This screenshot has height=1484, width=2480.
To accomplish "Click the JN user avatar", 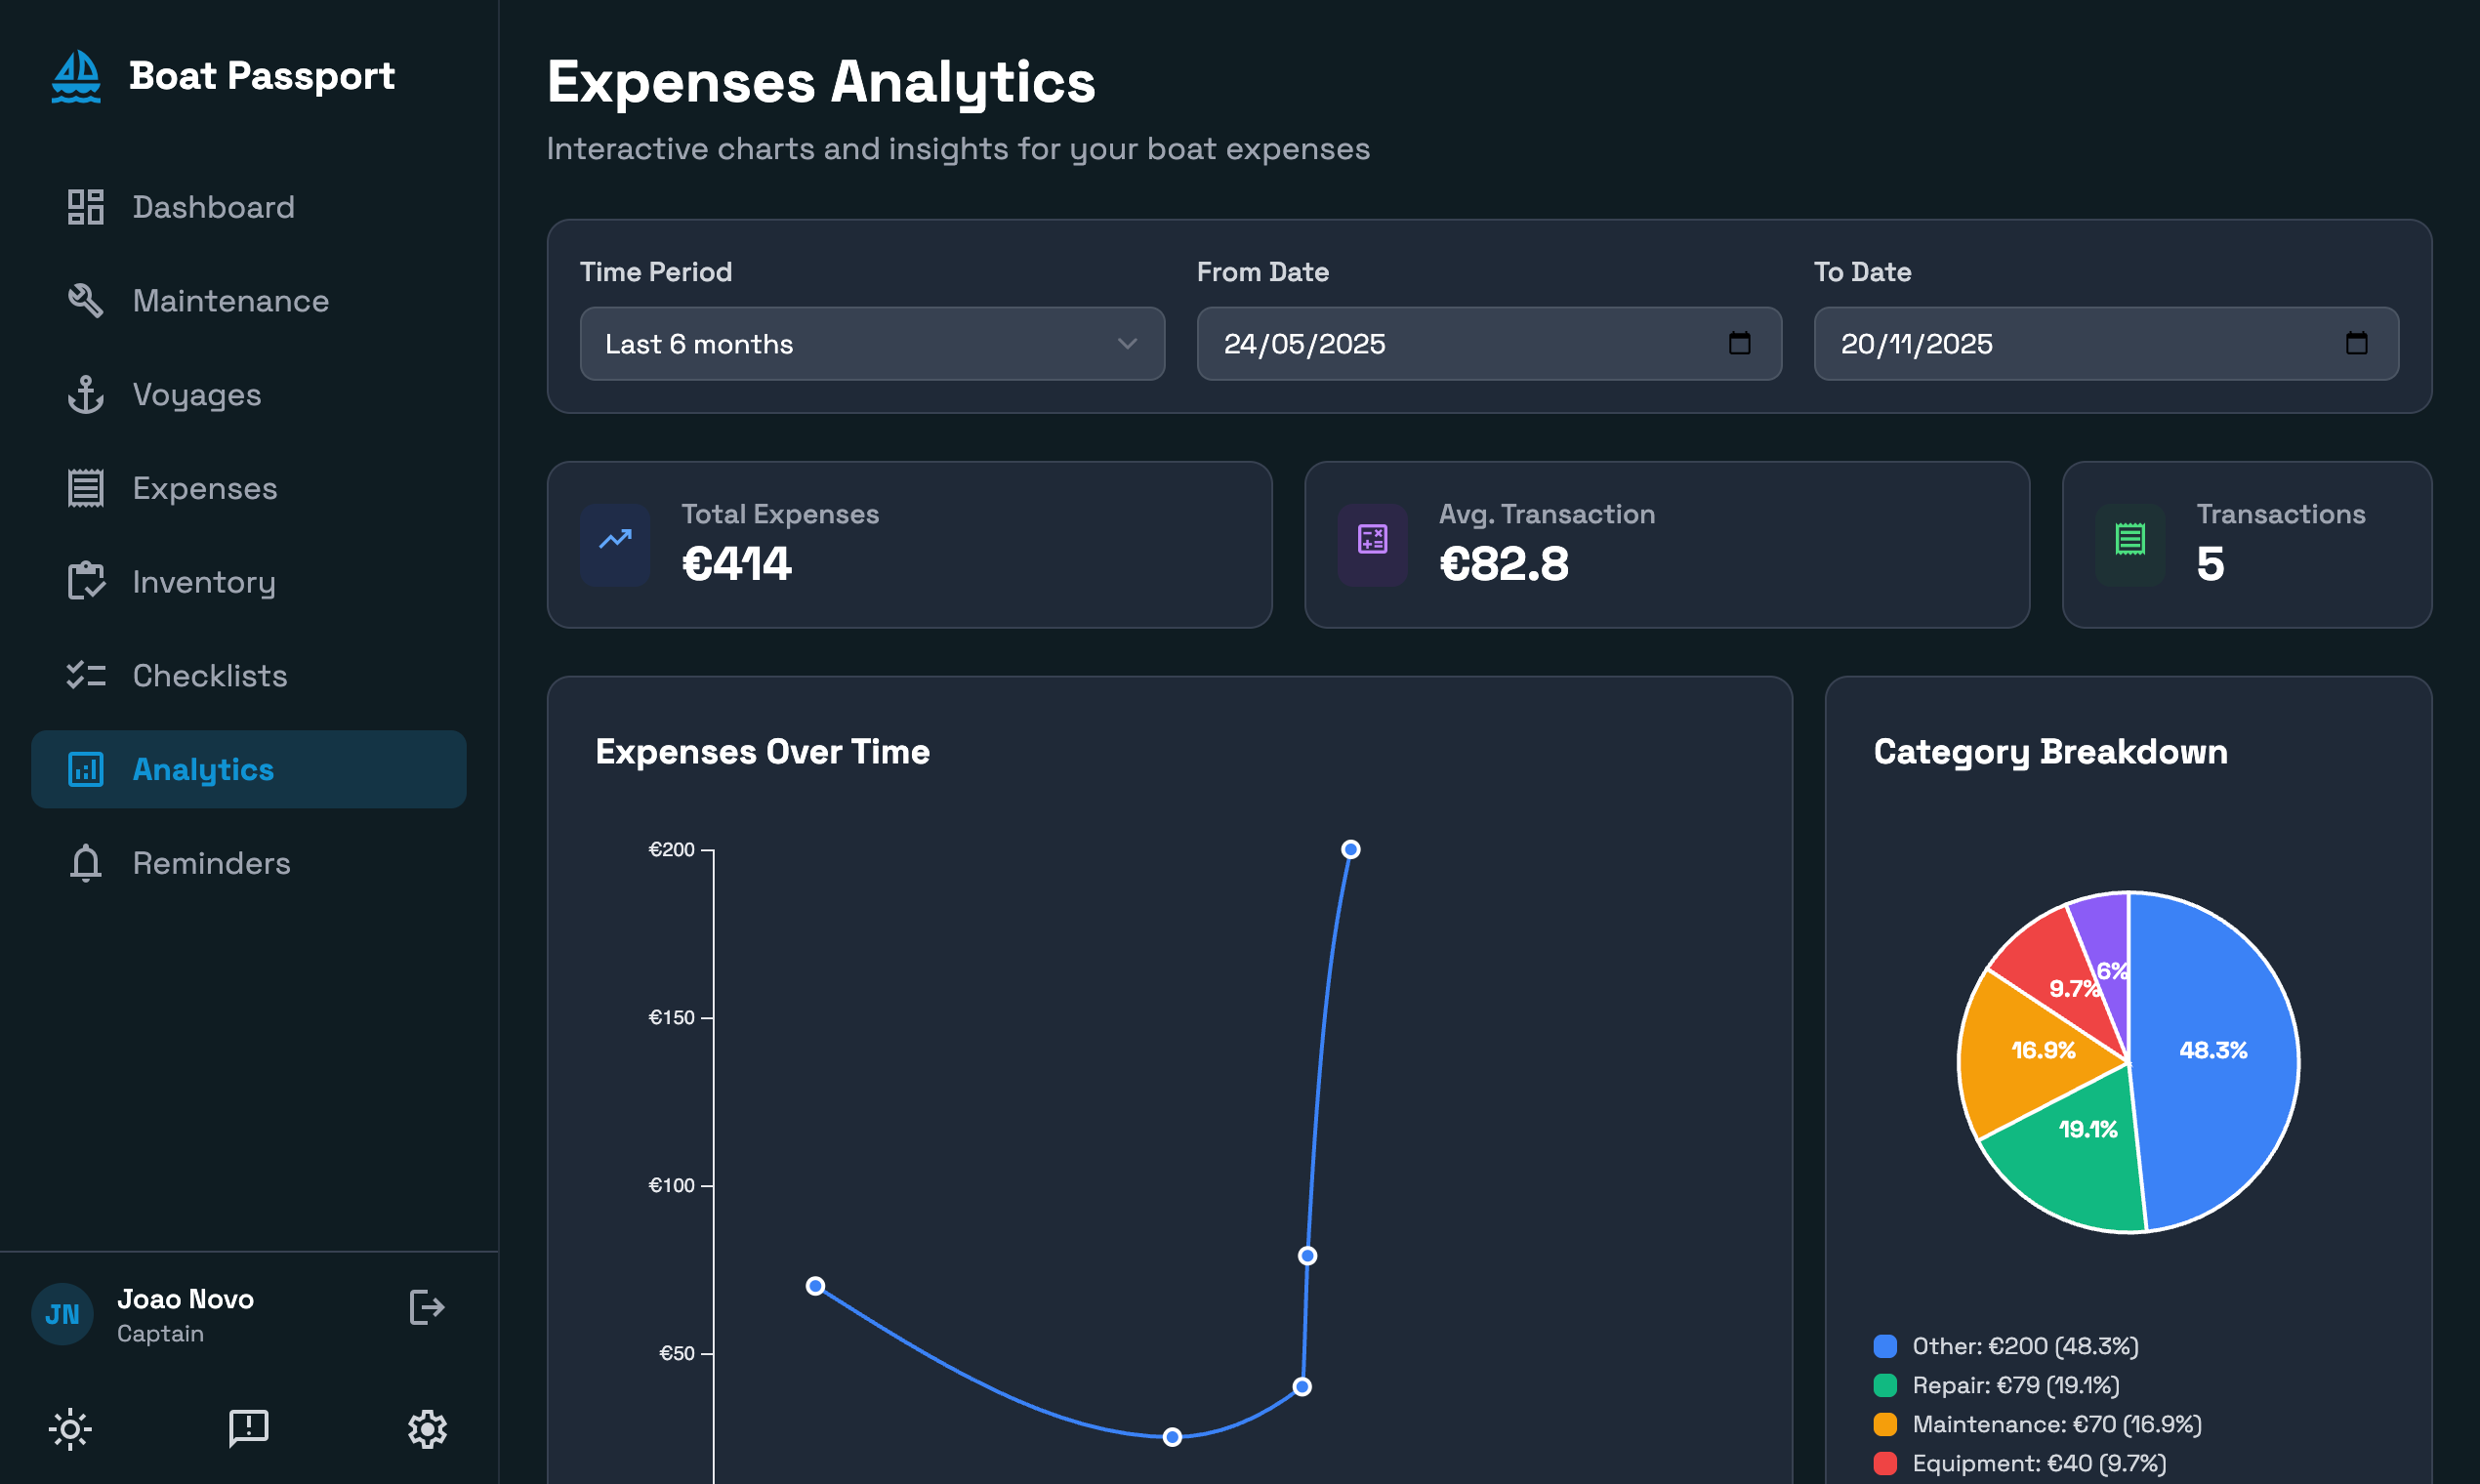I will [x=62, y=1314].
